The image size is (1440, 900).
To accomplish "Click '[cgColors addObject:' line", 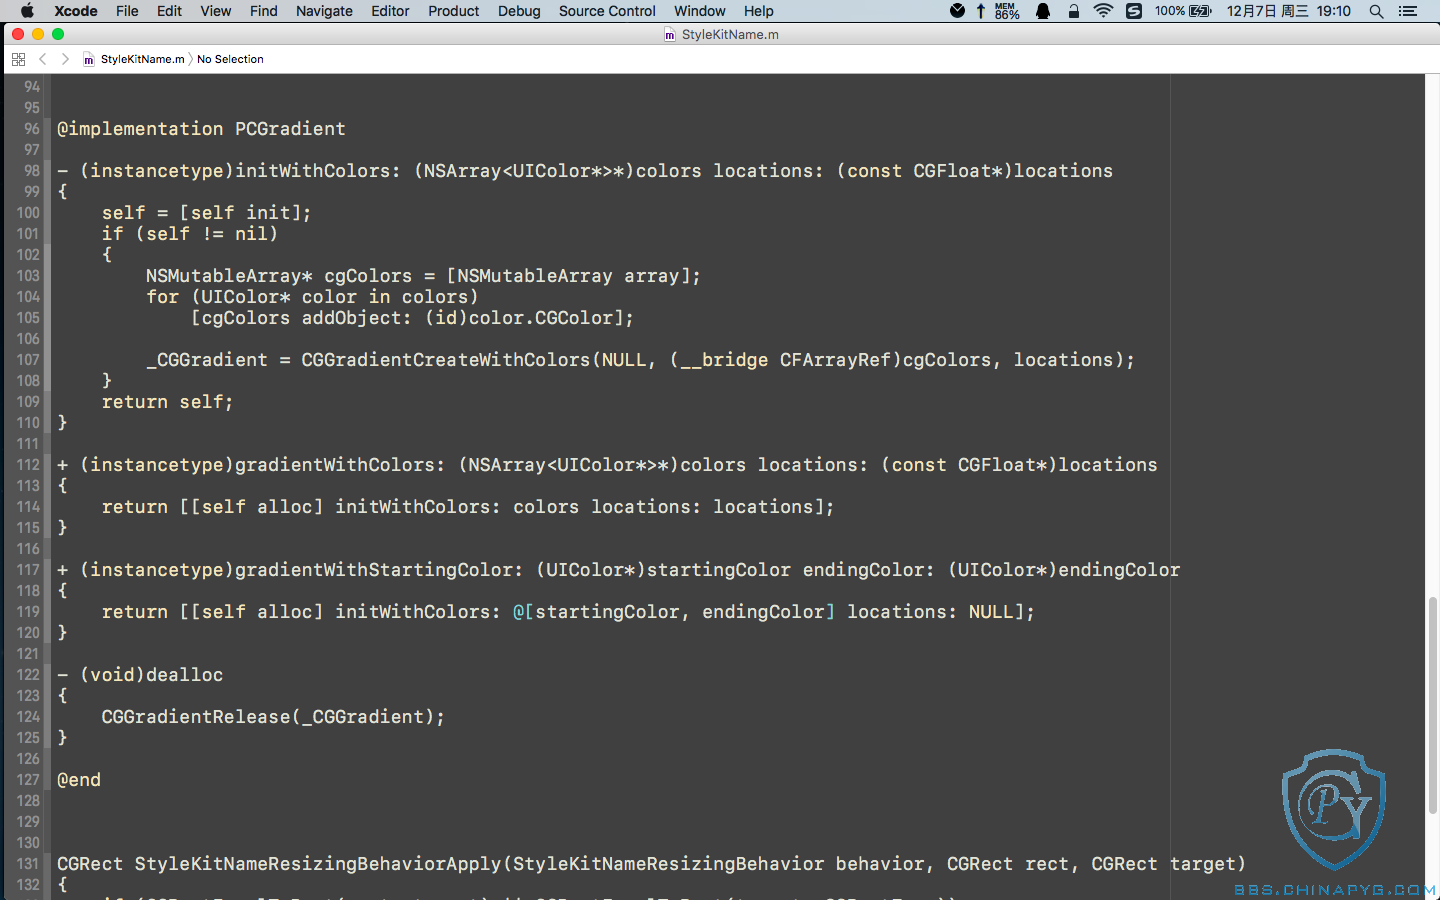I will [x=412, y=318].
